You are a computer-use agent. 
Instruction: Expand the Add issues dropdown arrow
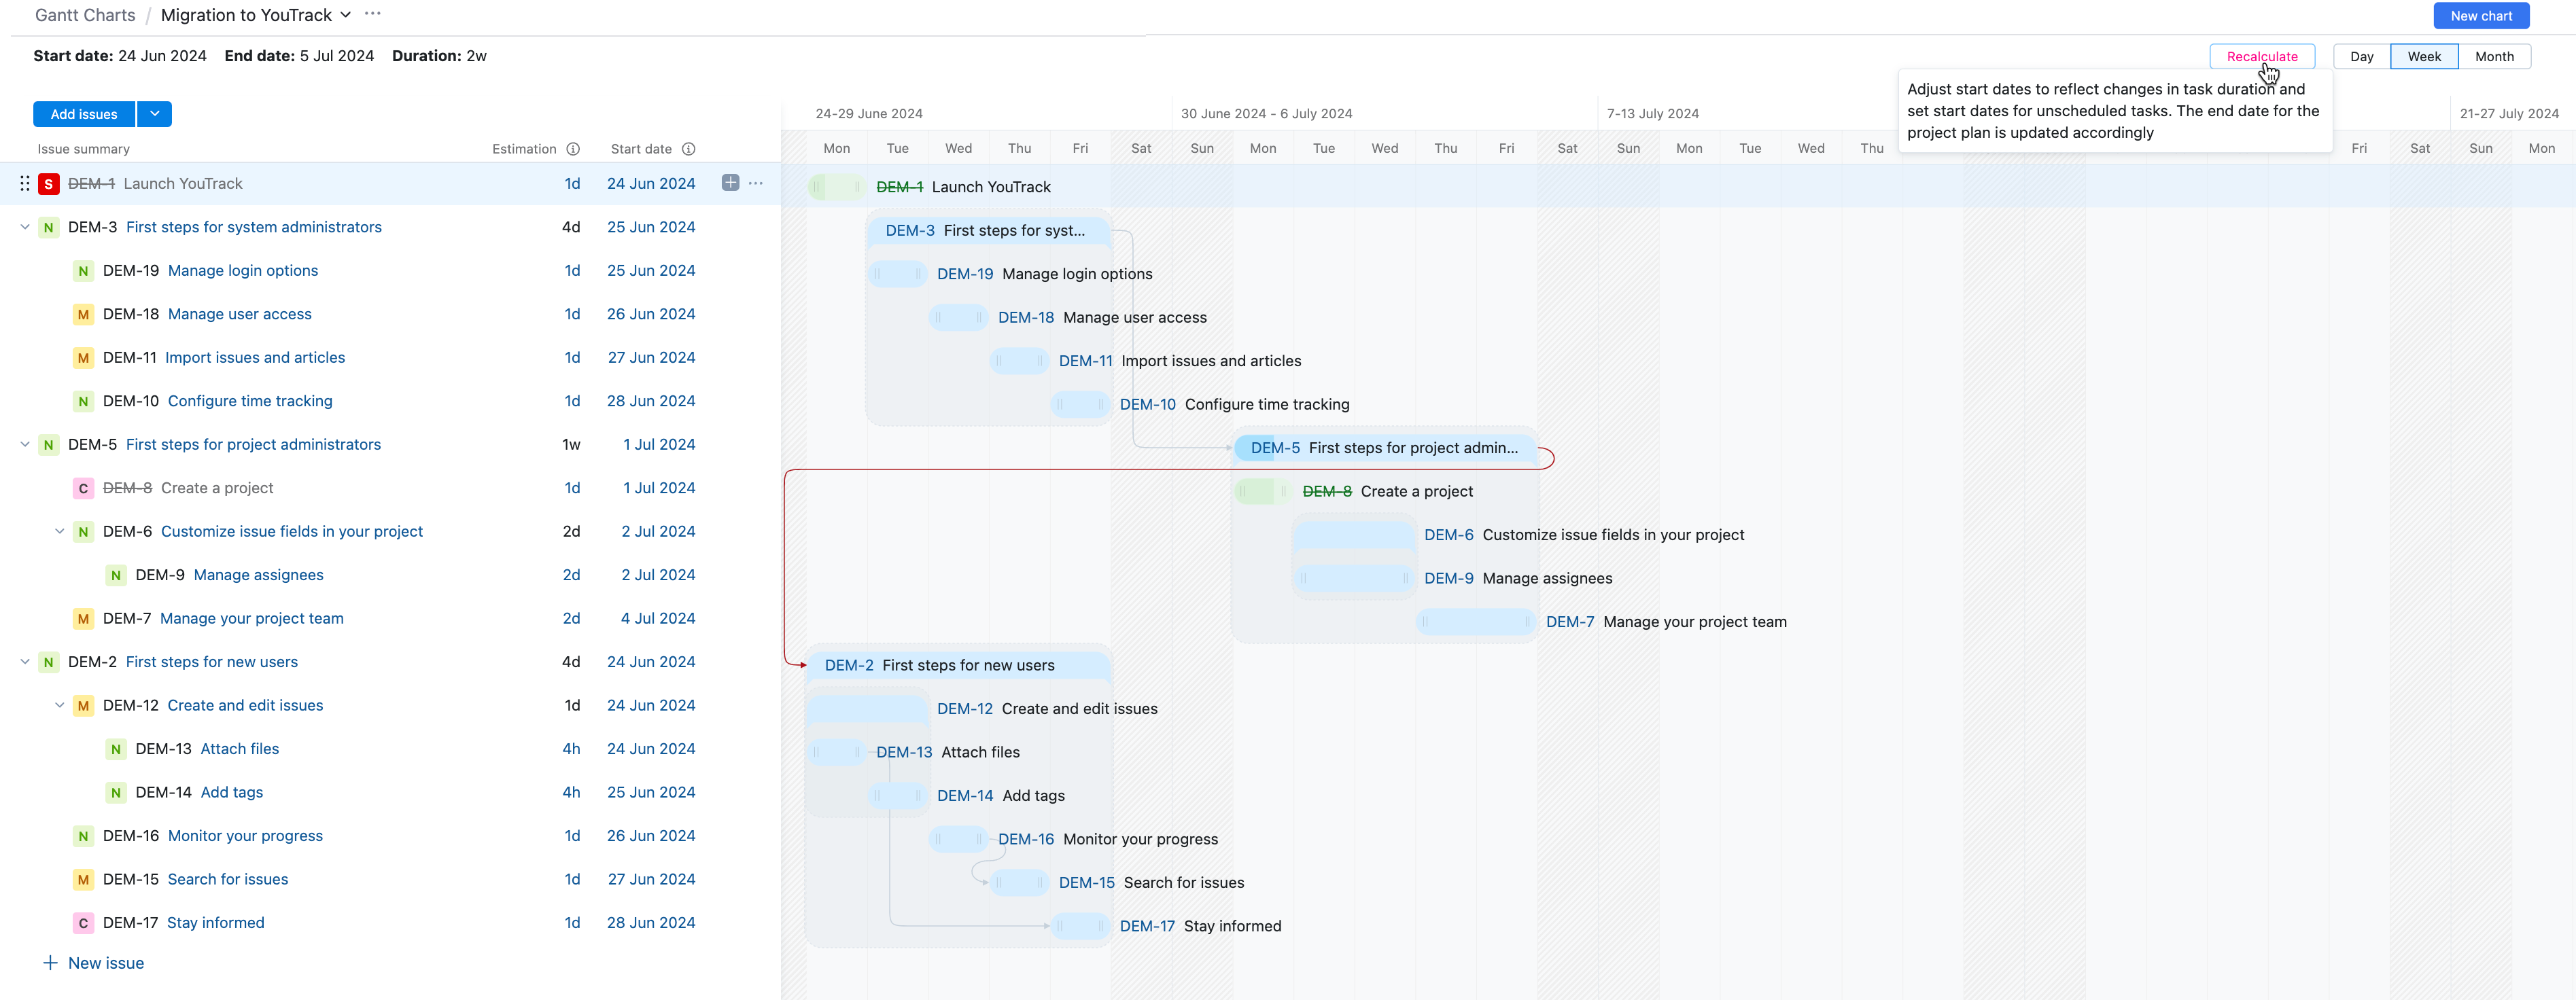coord(155,113)
